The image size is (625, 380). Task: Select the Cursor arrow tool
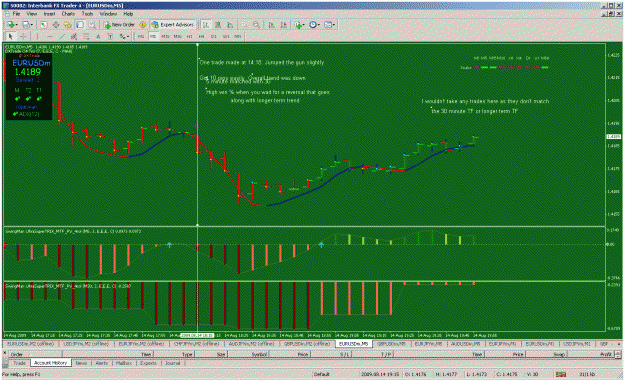point(11,36)
